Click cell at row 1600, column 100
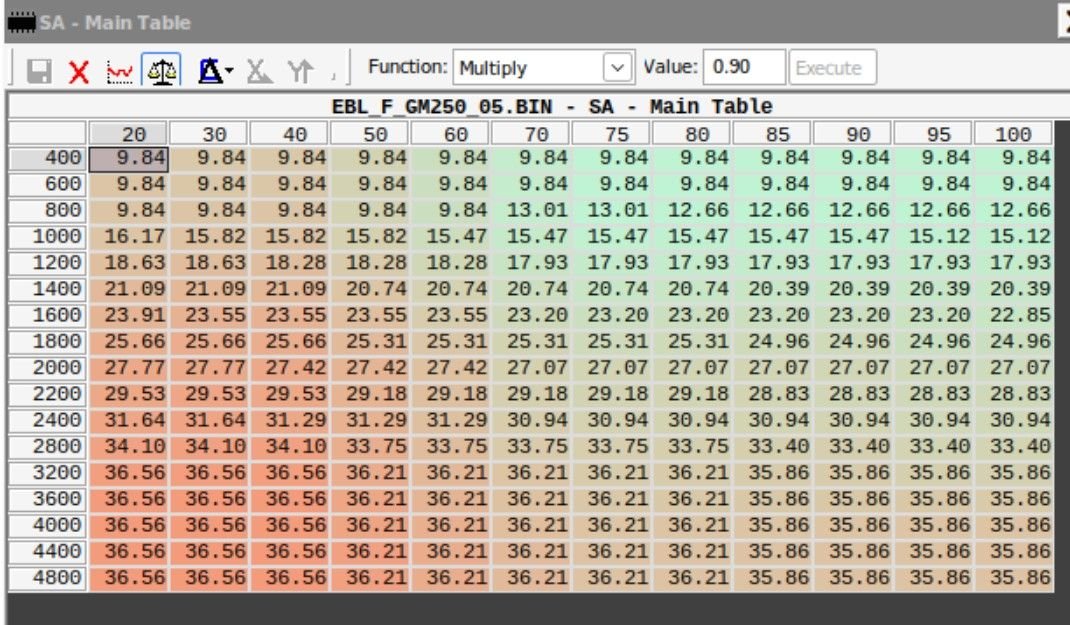The width and height of the screenshot is (1070, 625). [1013, 316]
